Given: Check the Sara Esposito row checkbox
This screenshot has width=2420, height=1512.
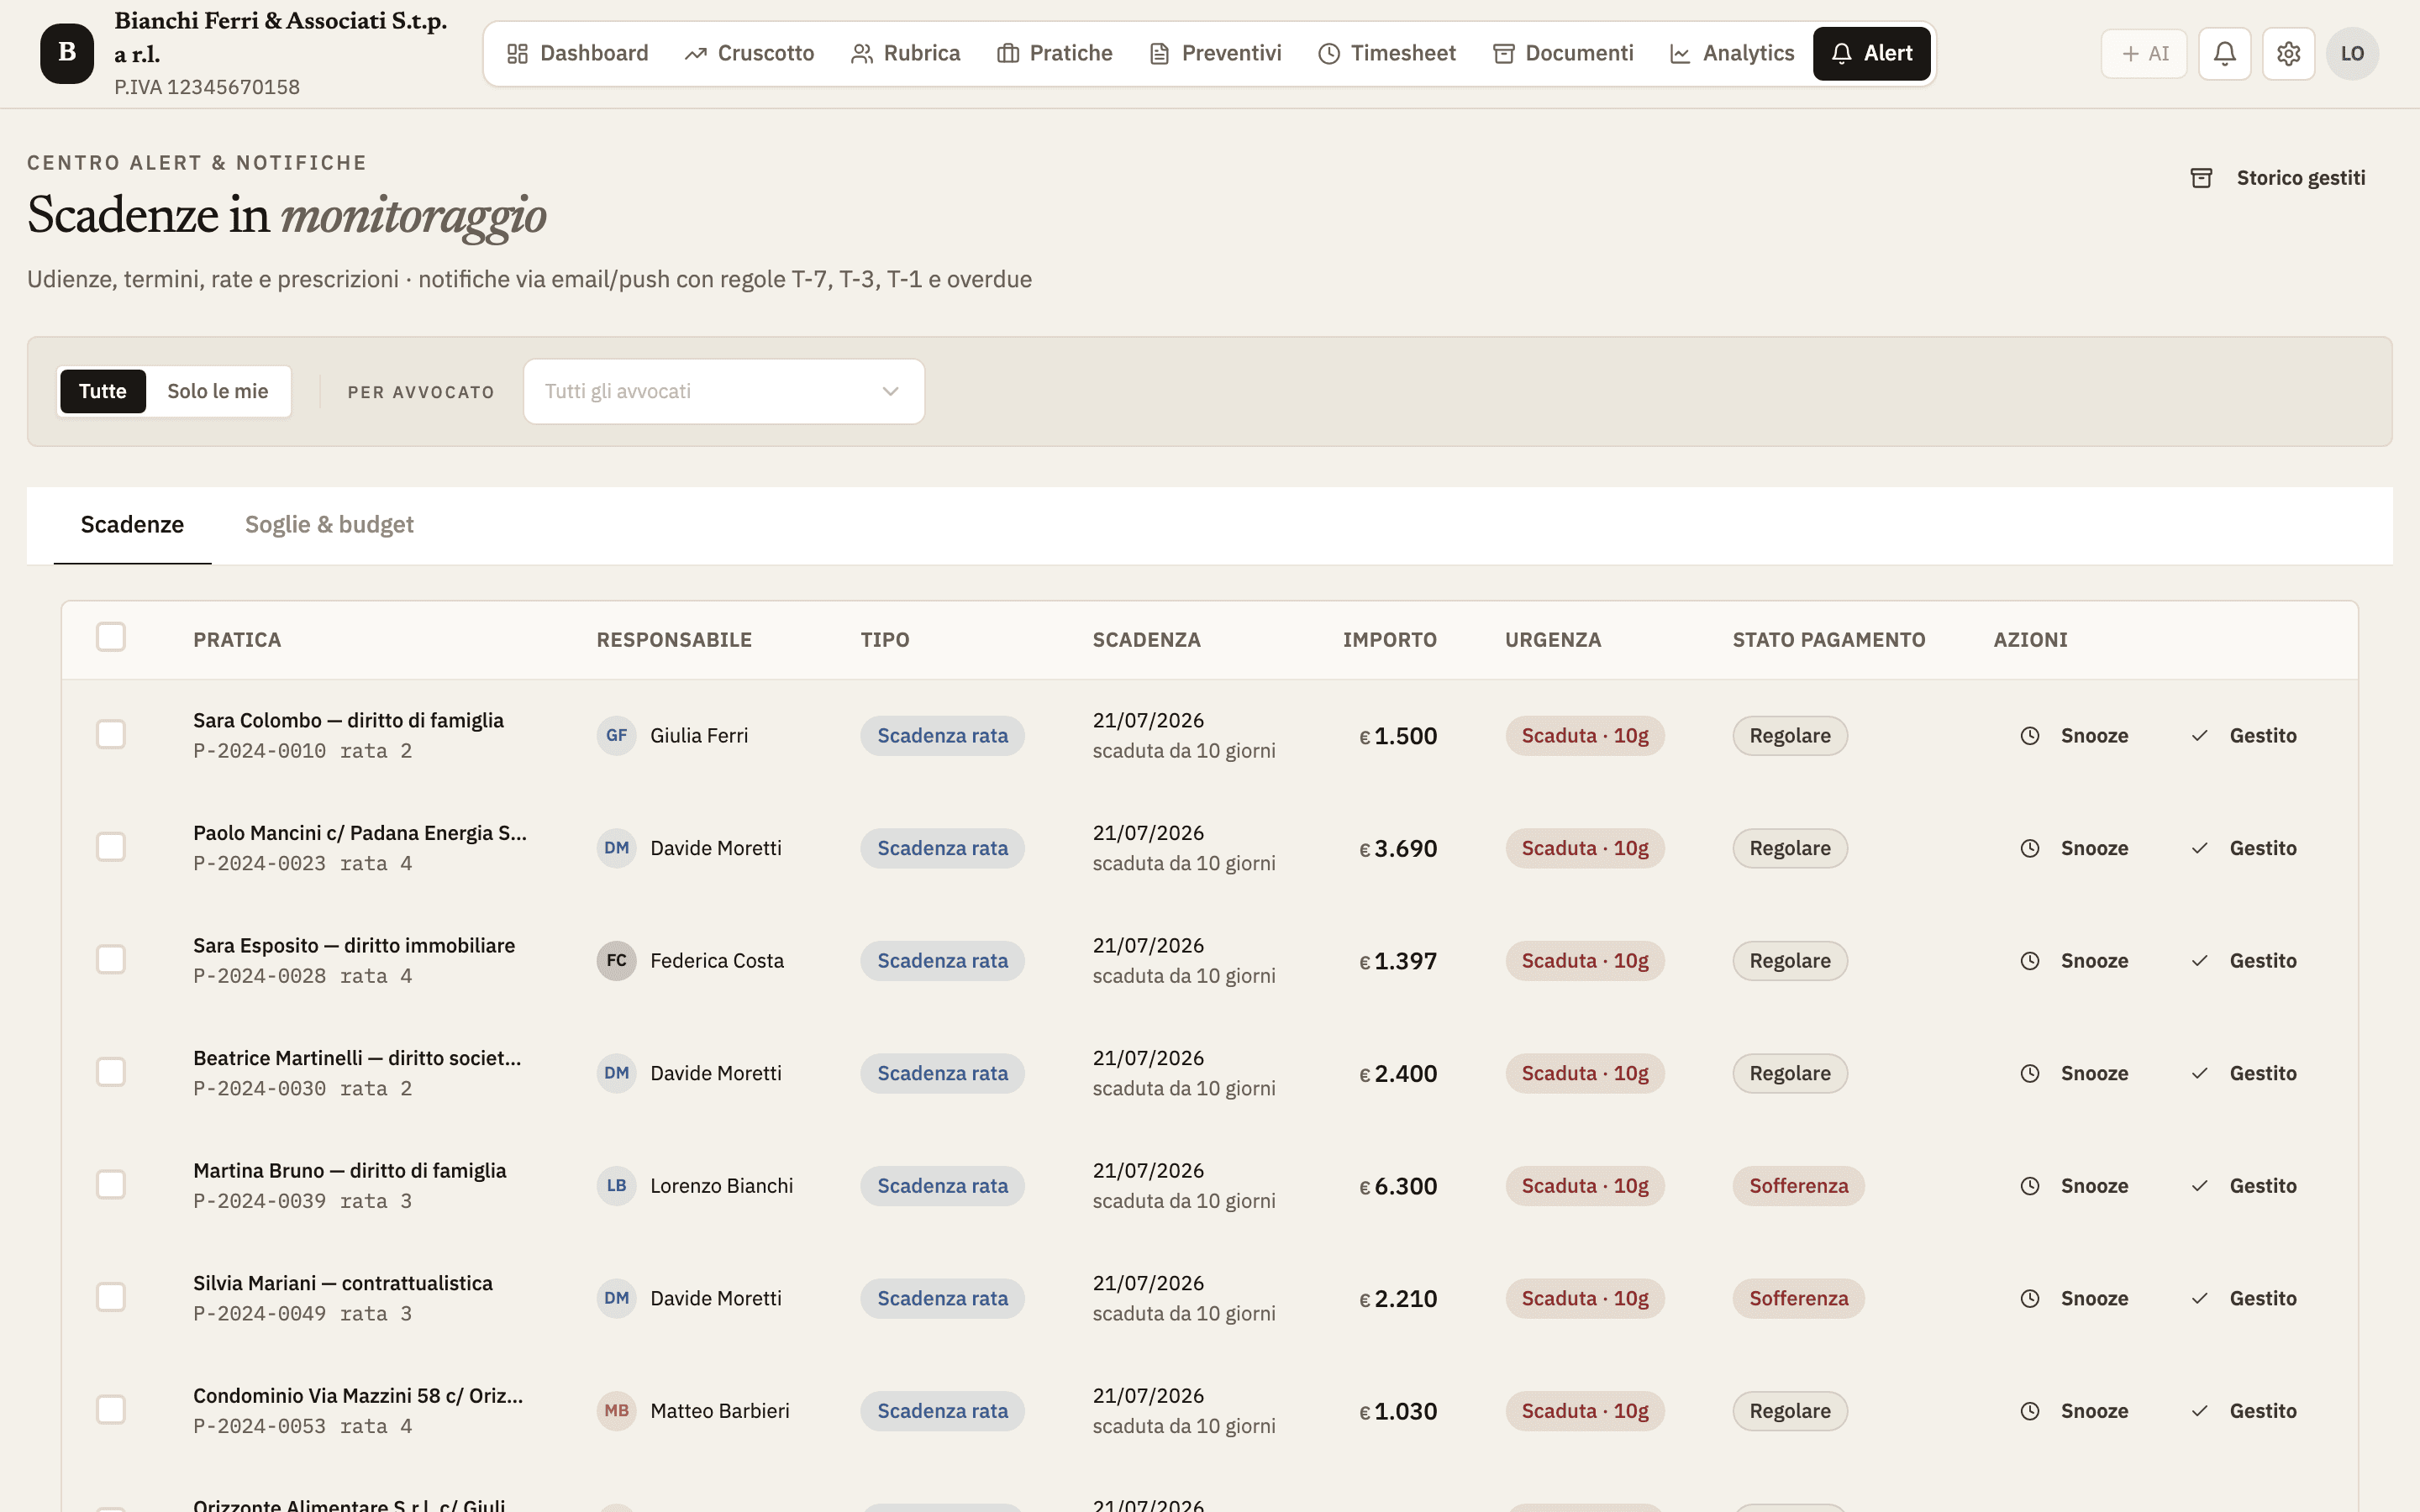Looking at the screenshot, I should pos(111,959).
